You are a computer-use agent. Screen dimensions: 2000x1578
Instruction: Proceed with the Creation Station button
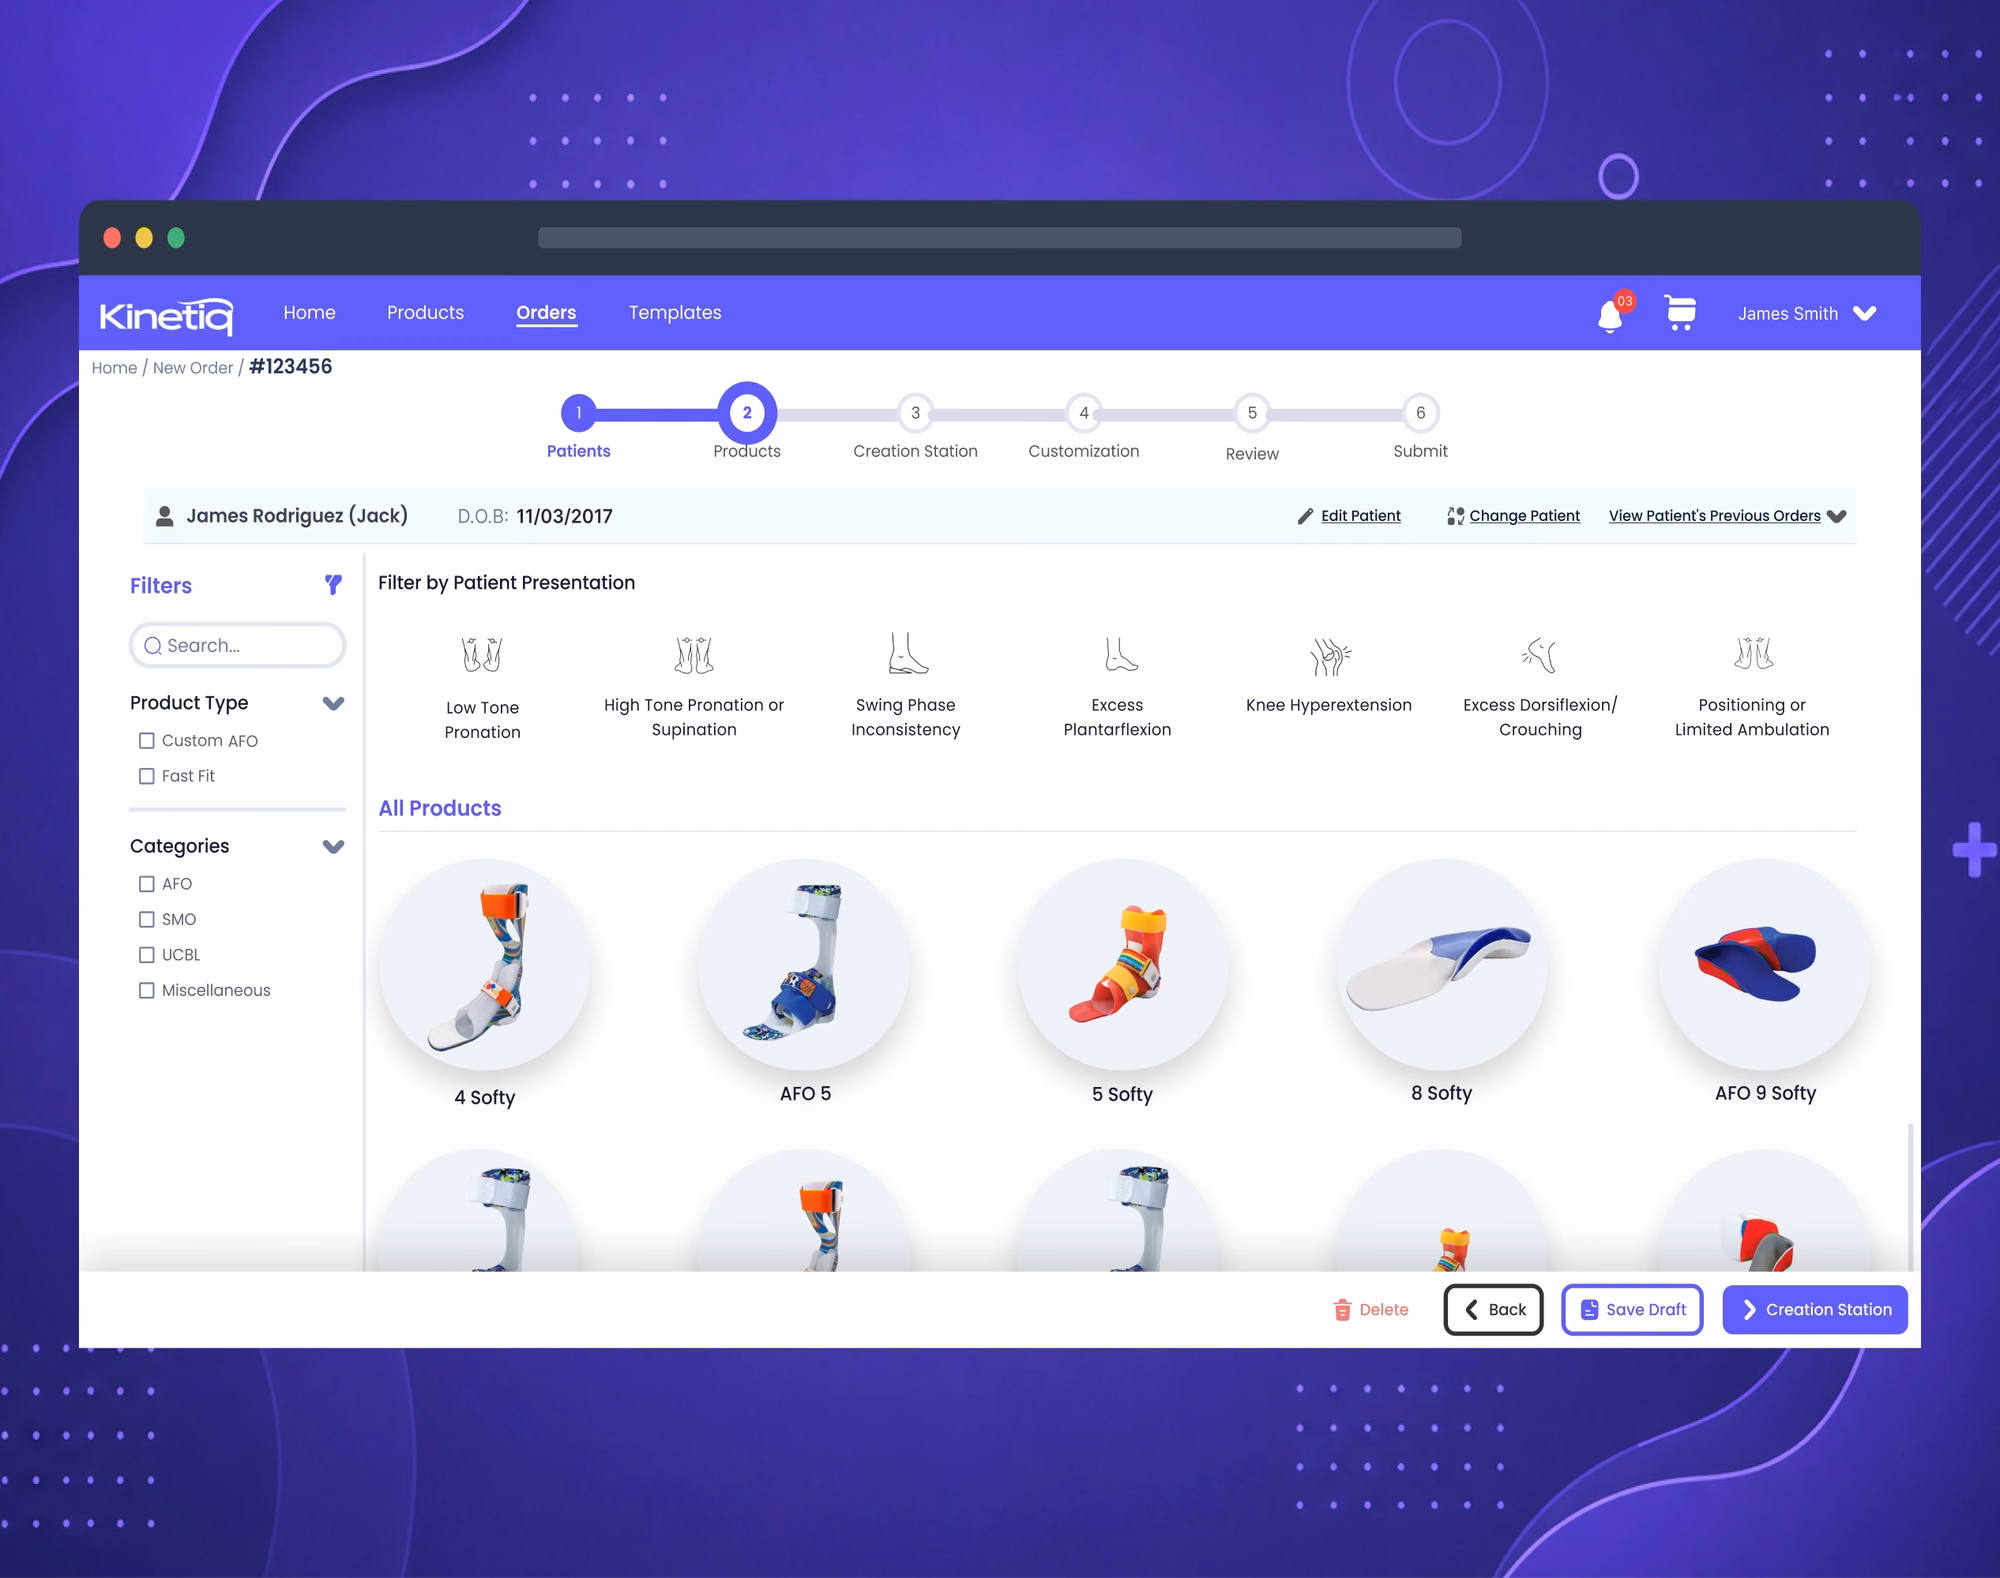[x=1815, y=1310]
